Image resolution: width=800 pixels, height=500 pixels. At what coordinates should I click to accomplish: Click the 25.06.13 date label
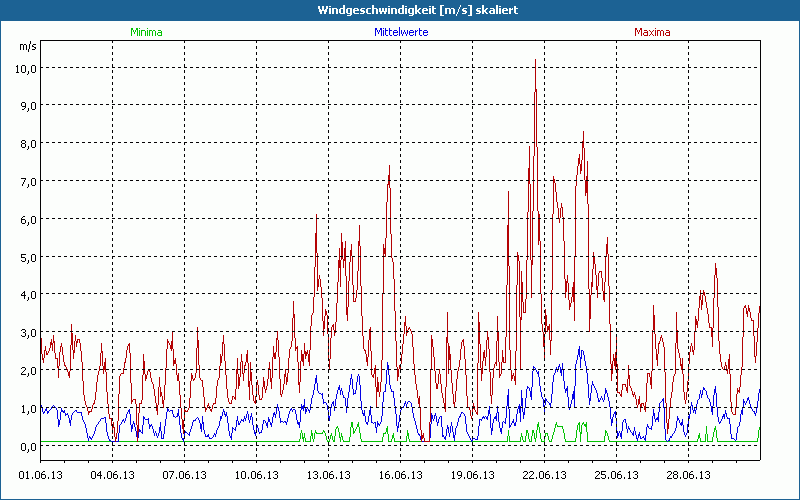[x=617, y=475]
